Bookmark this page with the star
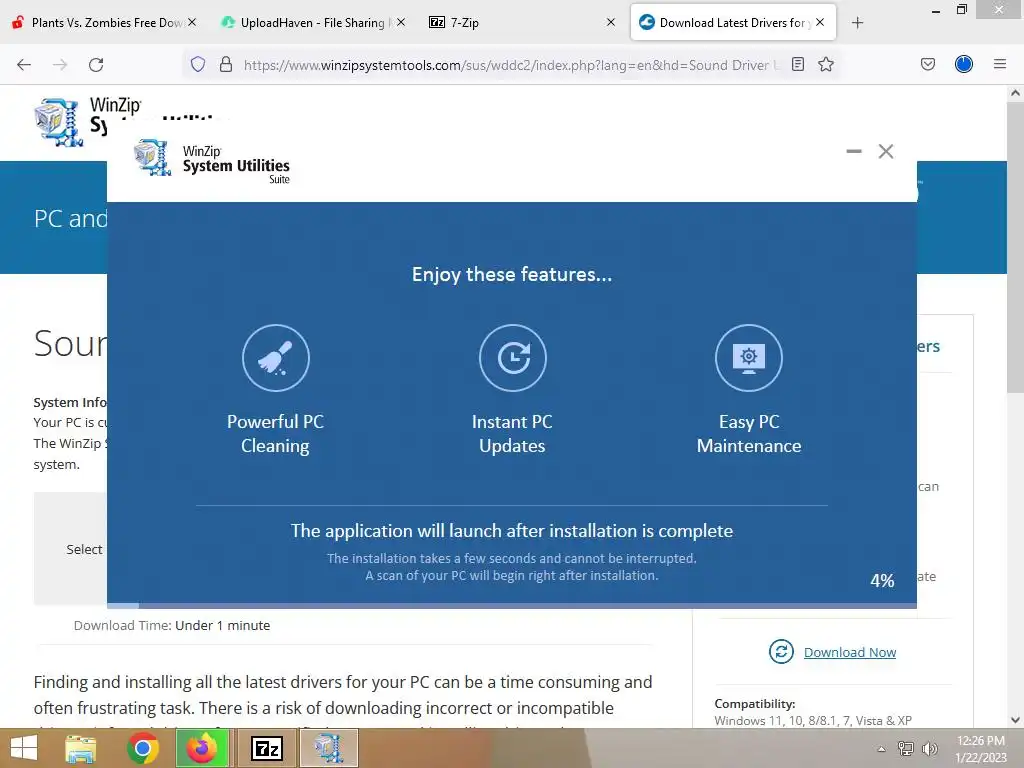 click(826, 64)
